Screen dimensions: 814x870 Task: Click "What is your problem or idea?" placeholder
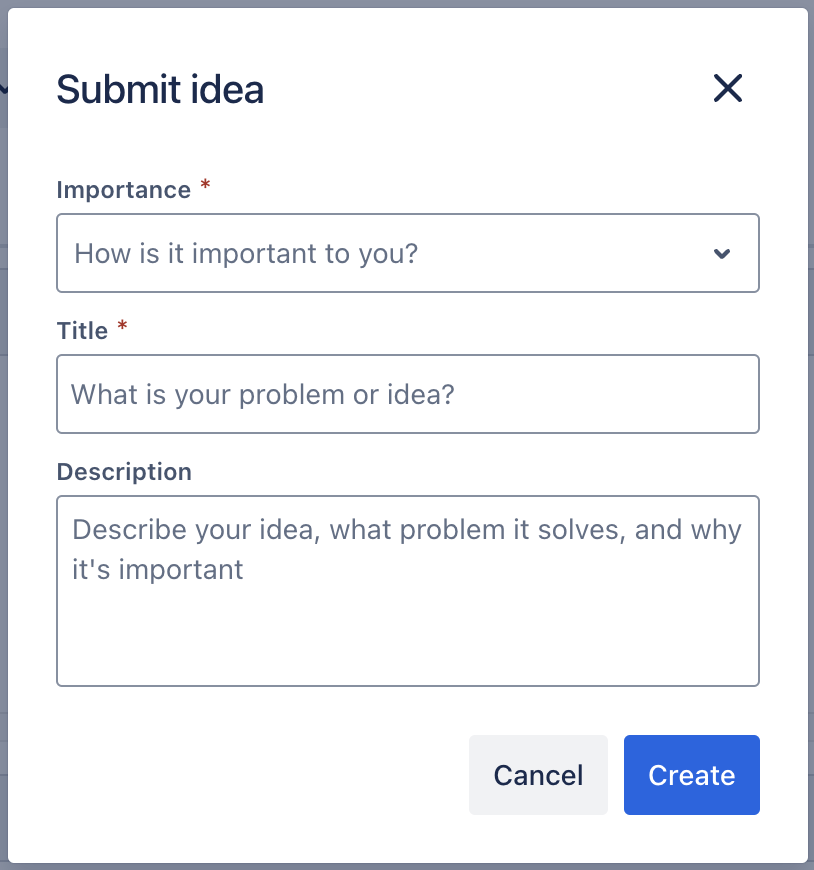[x=262, y=394]
